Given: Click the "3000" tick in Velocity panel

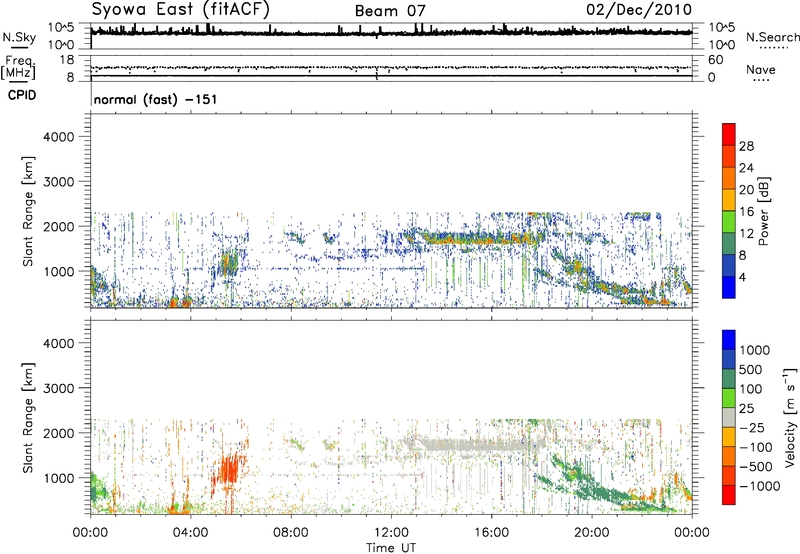Looking at the screenshot, I should click(x=59, y=388).
